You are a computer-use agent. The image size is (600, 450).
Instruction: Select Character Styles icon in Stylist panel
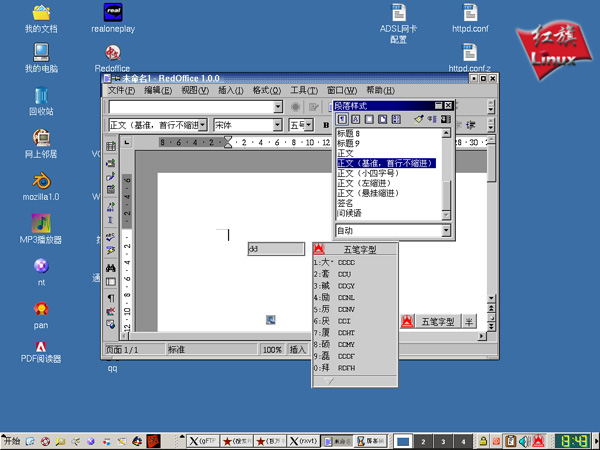click(355, 119)
